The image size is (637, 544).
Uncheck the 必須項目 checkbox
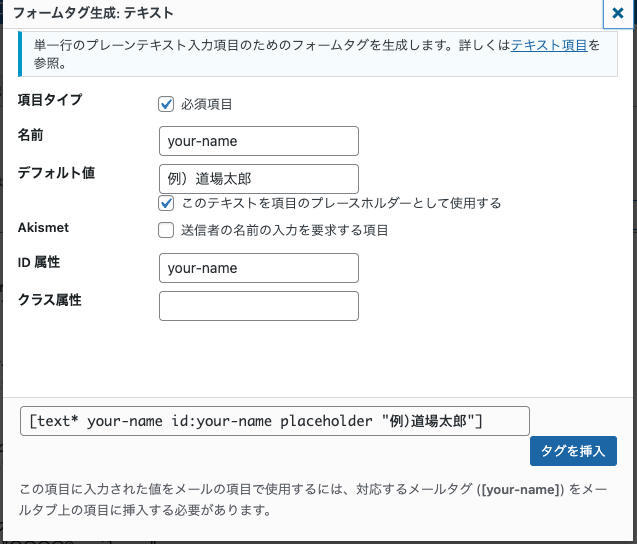pos(166,104)
